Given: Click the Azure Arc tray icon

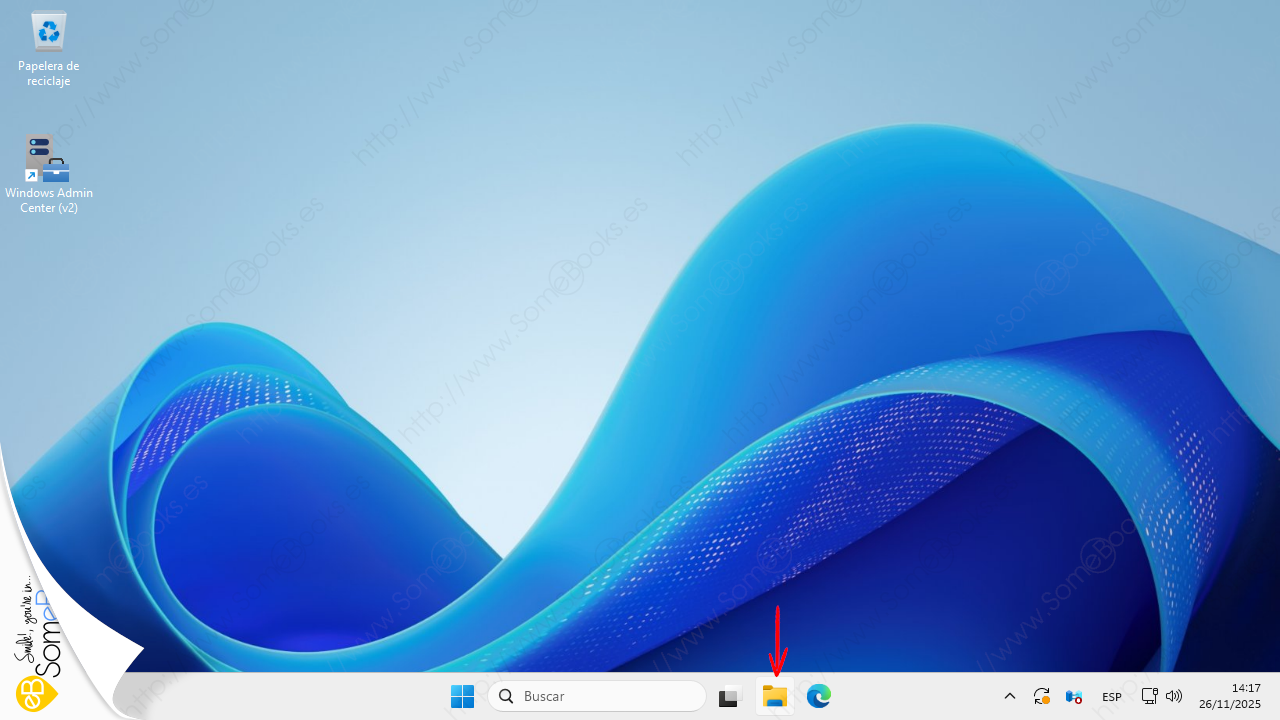Looking at the screenshot, I should (x=1074, y=696).
